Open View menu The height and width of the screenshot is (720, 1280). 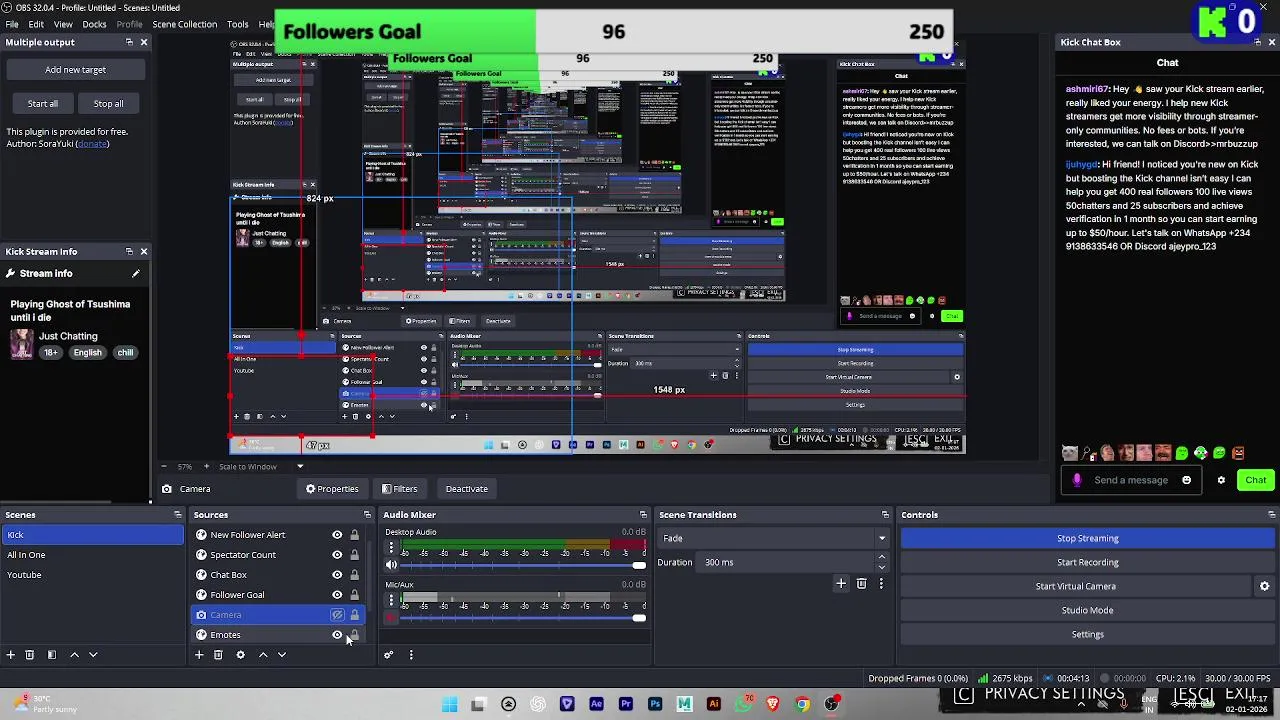[x=63, y=24]
